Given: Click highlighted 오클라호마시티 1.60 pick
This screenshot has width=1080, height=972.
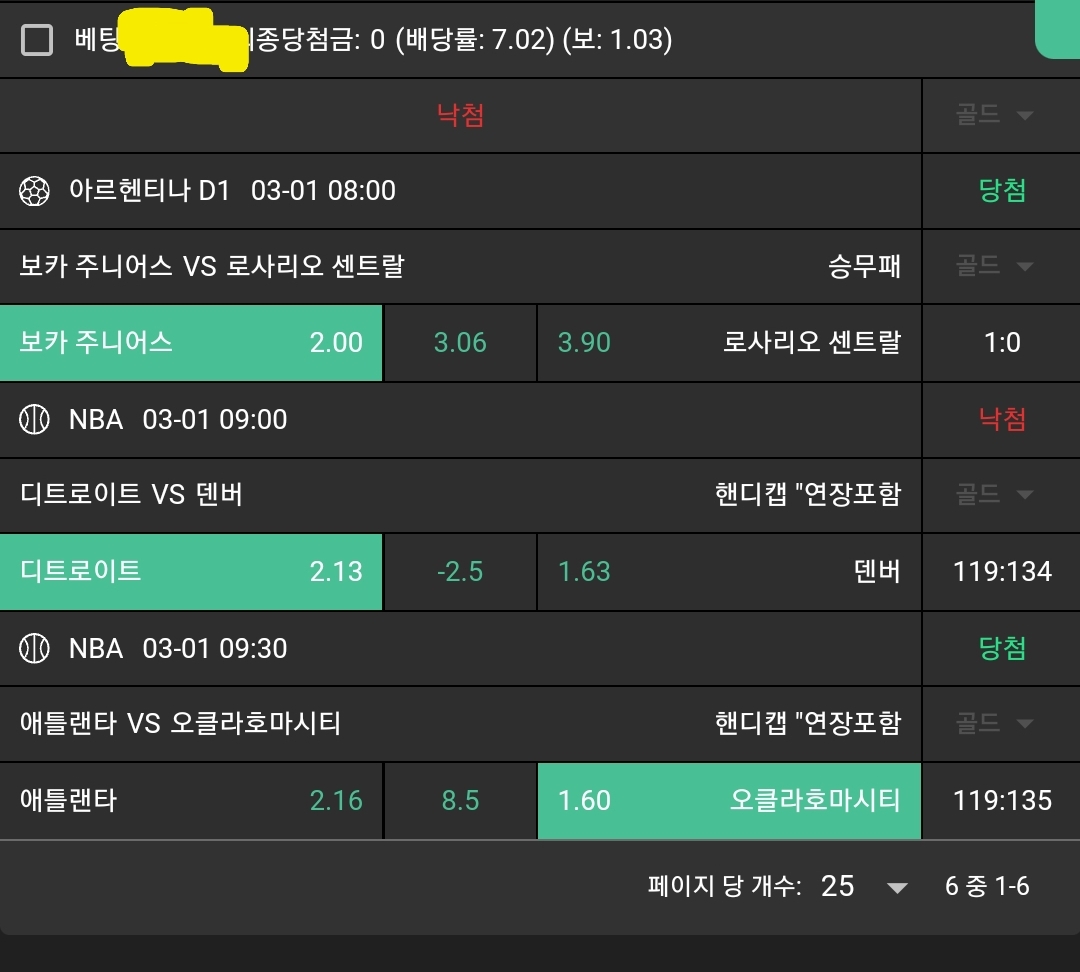Looking at the screenshot, I should 728,801.
